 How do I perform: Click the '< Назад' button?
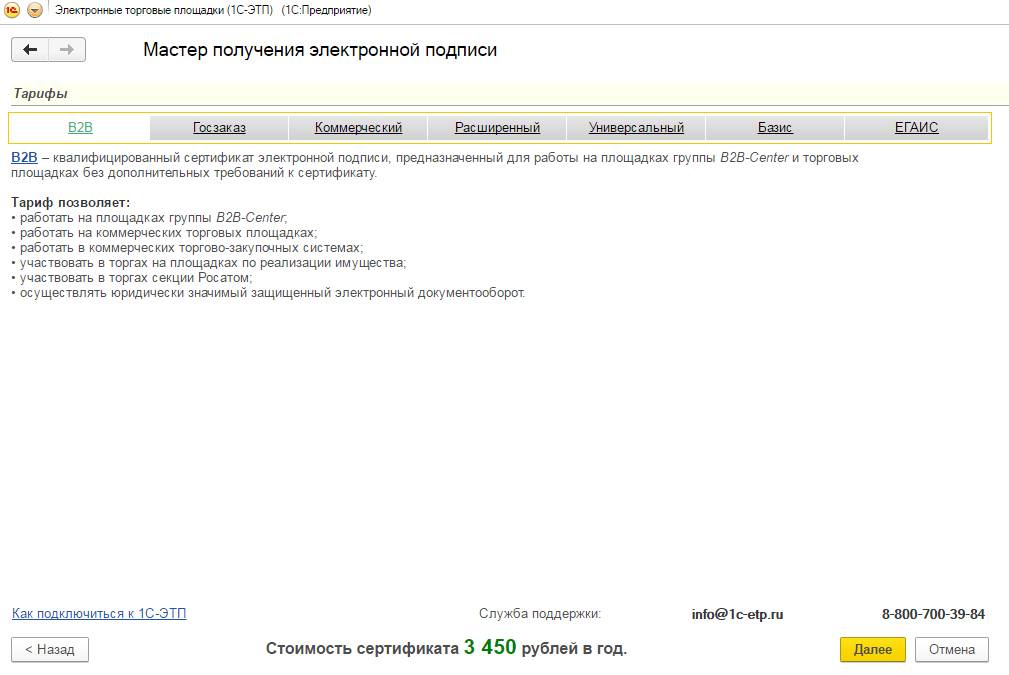point(50,649)
